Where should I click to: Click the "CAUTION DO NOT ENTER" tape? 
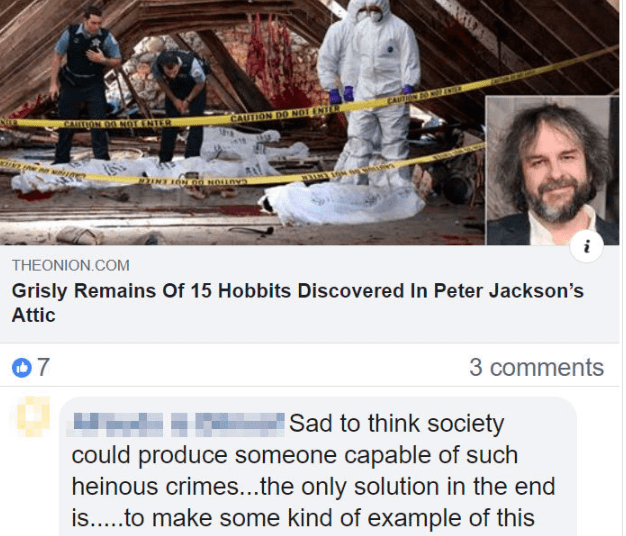tap(285, 113)
